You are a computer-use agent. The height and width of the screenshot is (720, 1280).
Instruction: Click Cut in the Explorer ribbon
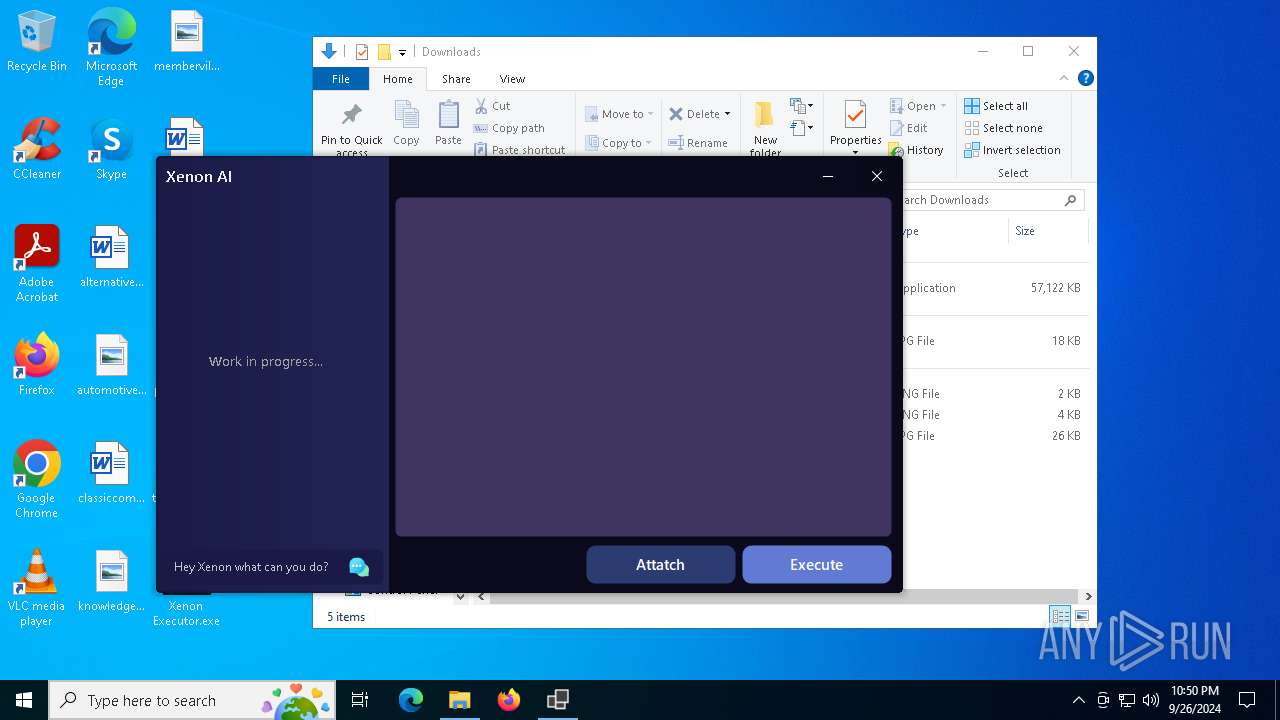492,106
